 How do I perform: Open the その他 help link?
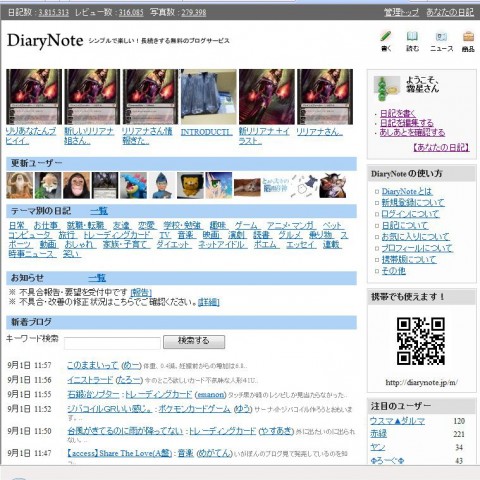394,270
